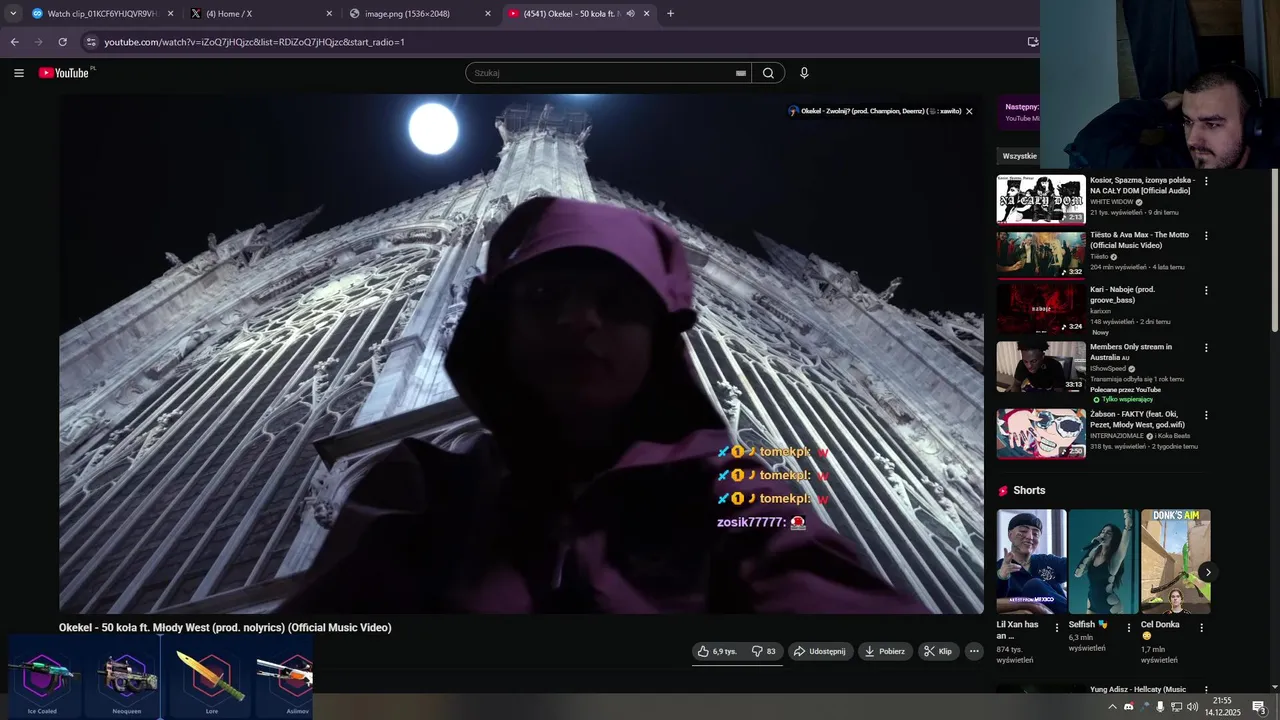Play Żabson FAKTY thumbnail

click(x=1041, y=434)
